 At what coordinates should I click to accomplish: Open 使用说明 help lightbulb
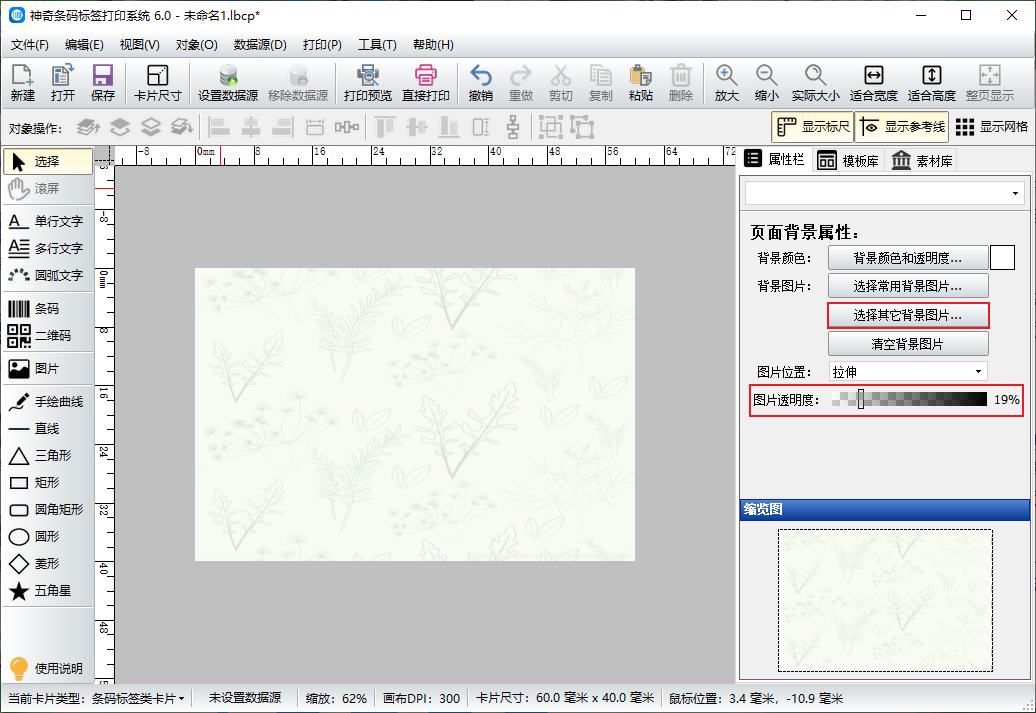point(48,668)
